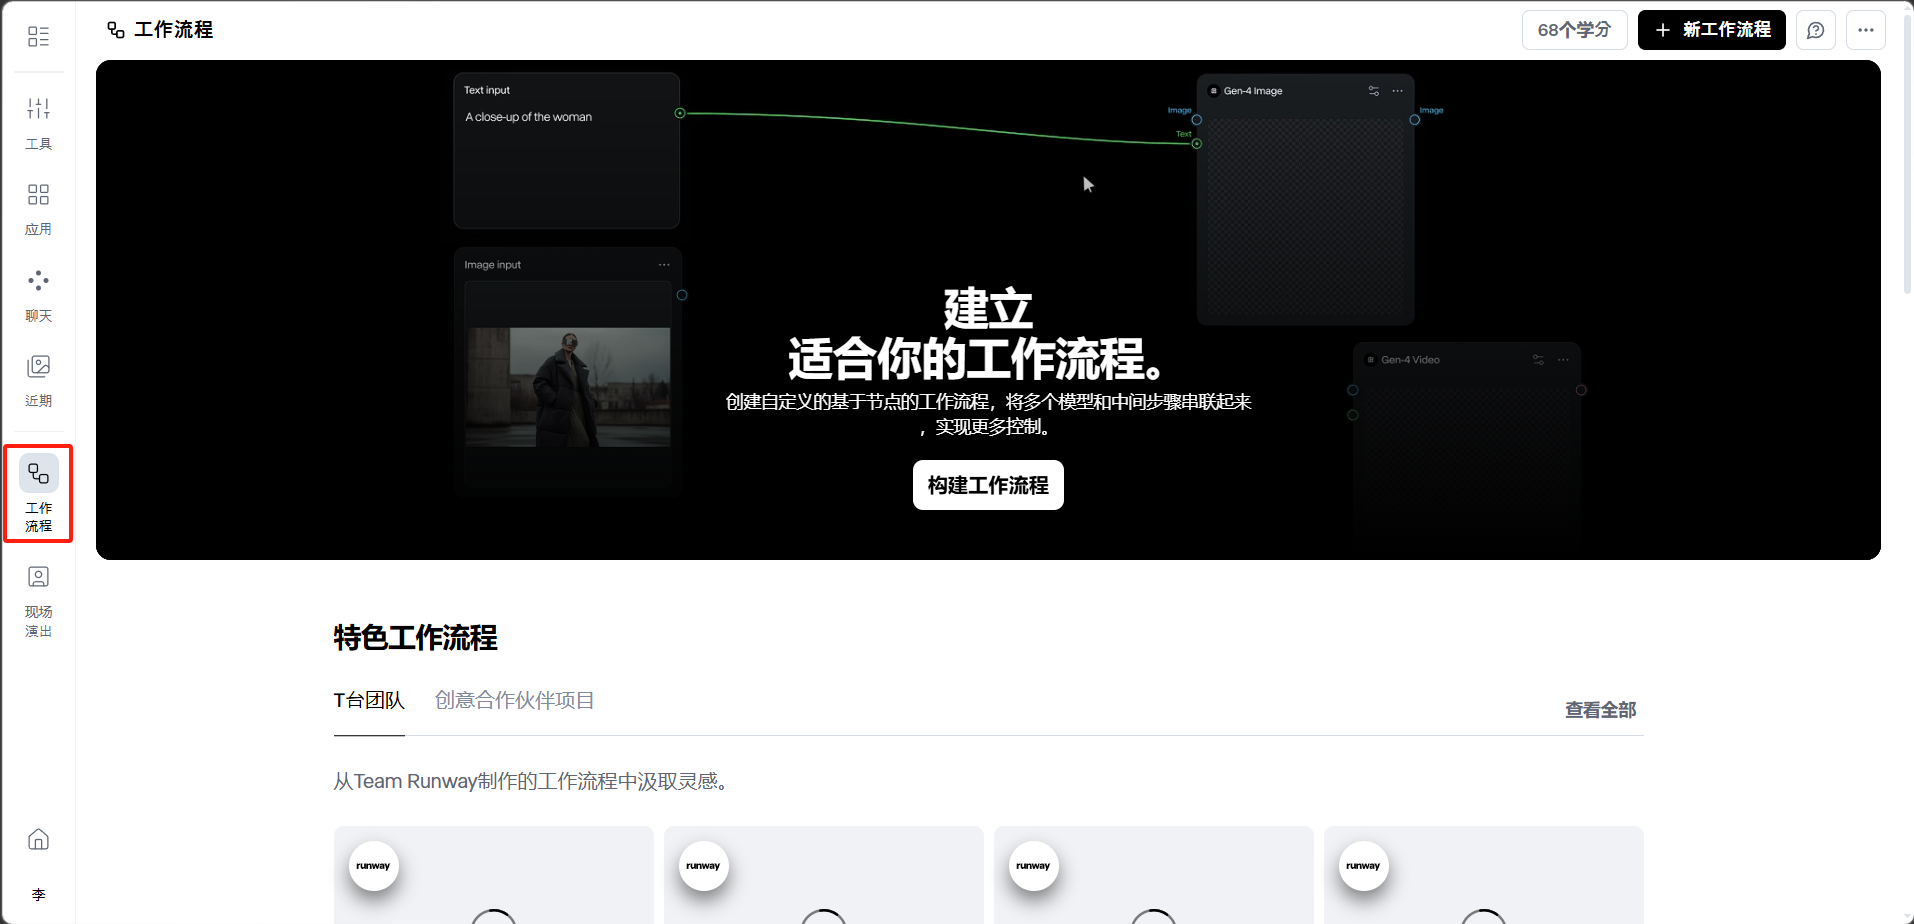Image resolution: width=1914 pixels, height=924 pixels.
Task: Open the 现场演出 (Live) sidebar icon
Action: 38,600
